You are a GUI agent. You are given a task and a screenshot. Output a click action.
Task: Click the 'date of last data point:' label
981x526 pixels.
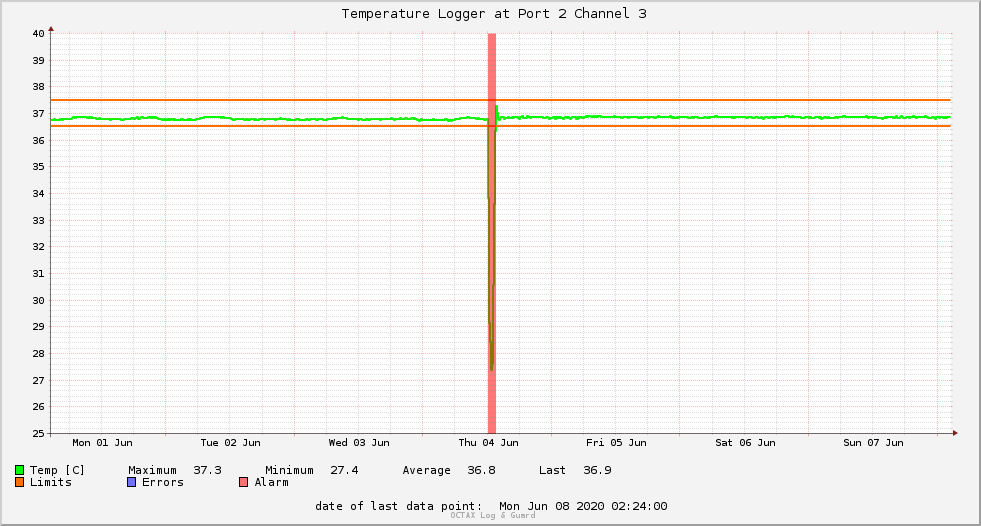point(399,506)
